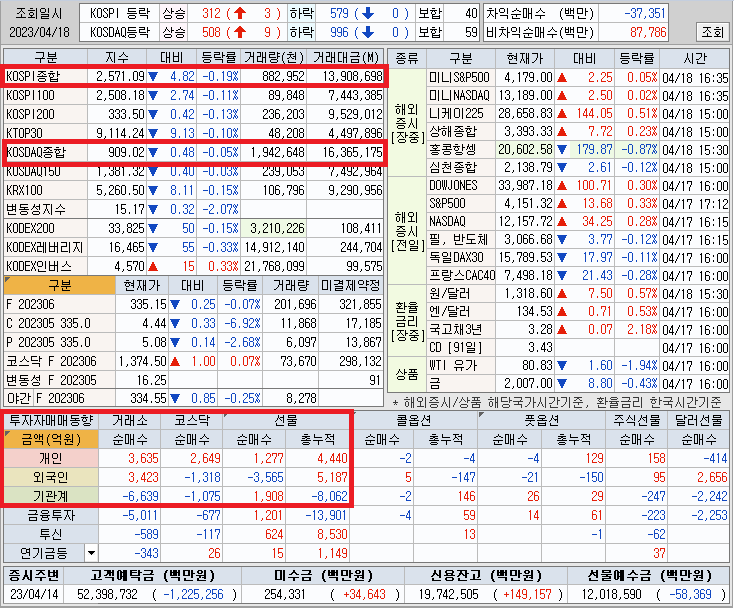734x608 pixels.
Task: Open the 연기금등 dropdown arrow
Action: click(91, 553)
